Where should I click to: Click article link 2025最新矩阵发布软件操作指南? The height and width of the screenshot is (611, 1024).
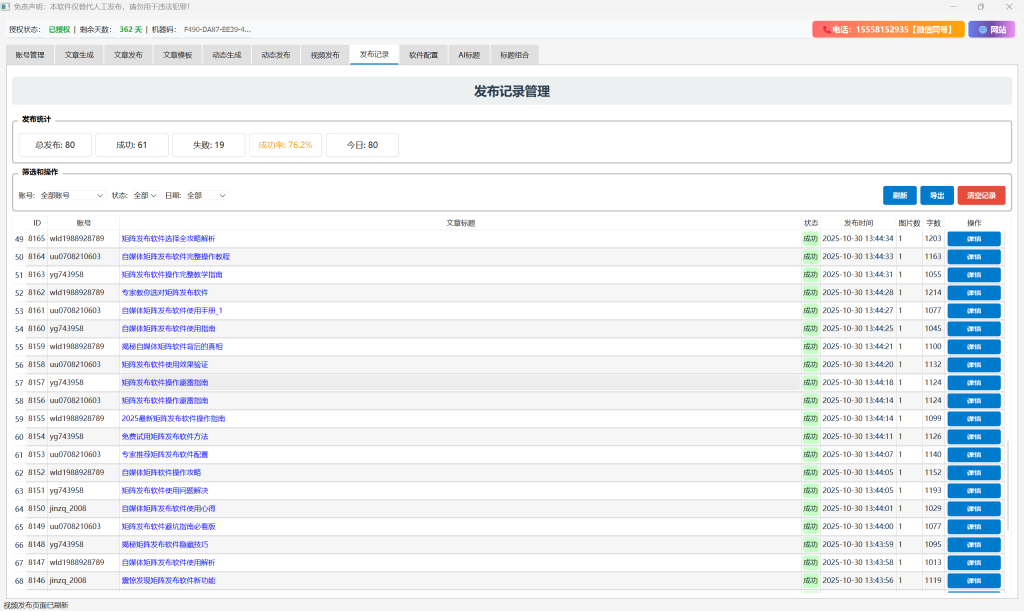coord(173,419)
